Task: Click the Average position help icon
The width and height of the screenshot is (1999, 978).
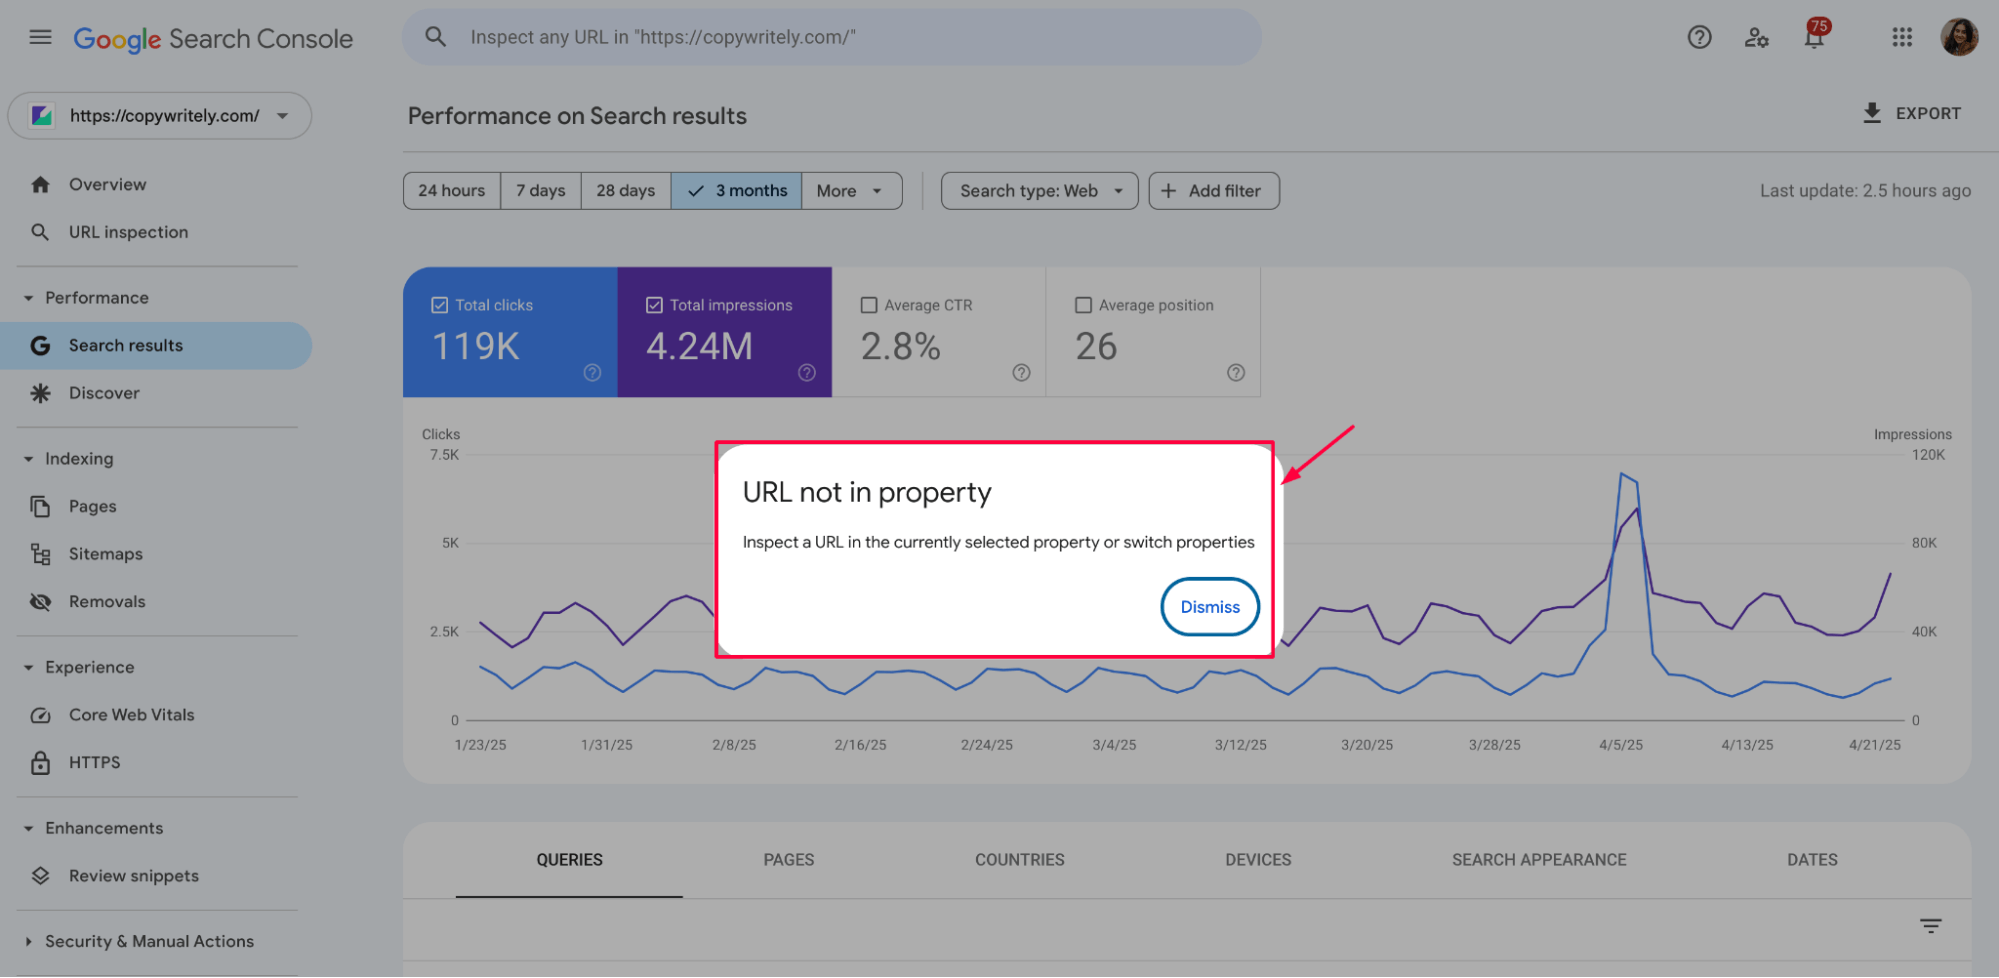Action: 1236,372
